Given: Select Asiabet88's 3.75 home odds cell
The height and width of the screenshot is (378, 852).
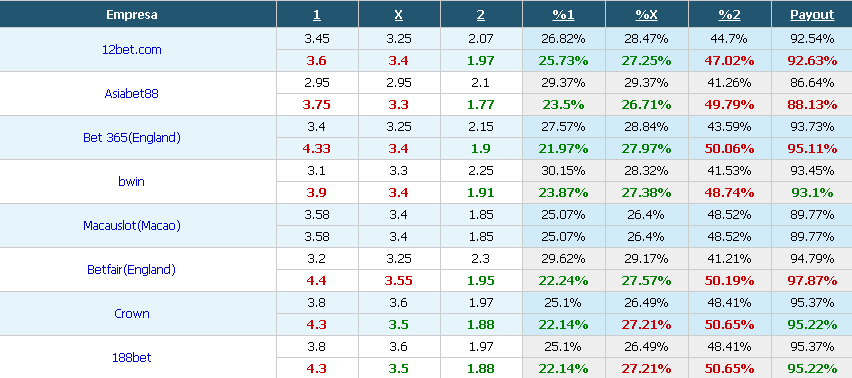Looking at the screenshot, I should (x=318, y=105).
